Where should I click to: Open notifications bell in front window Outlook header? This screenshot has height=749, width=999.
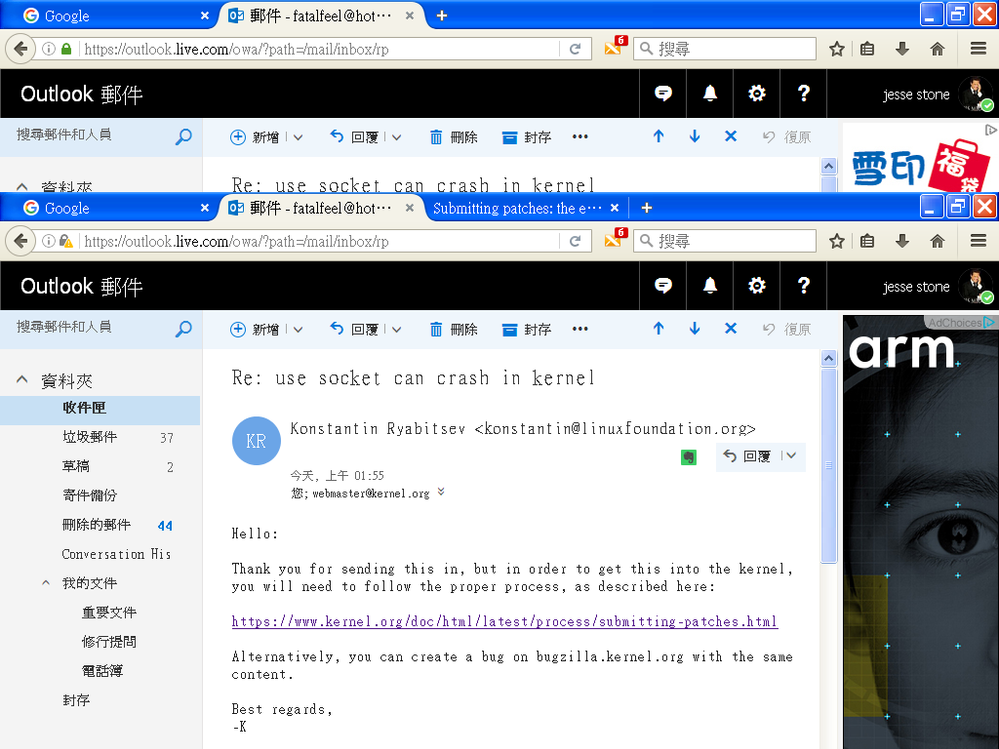710,286
